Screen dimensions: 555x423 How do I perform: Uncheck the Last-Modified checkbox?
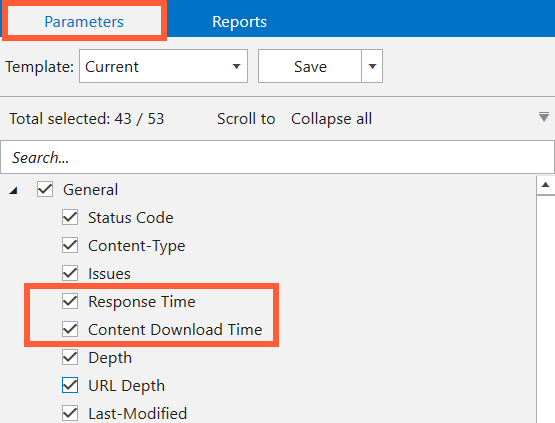click(x=70, y=413)
